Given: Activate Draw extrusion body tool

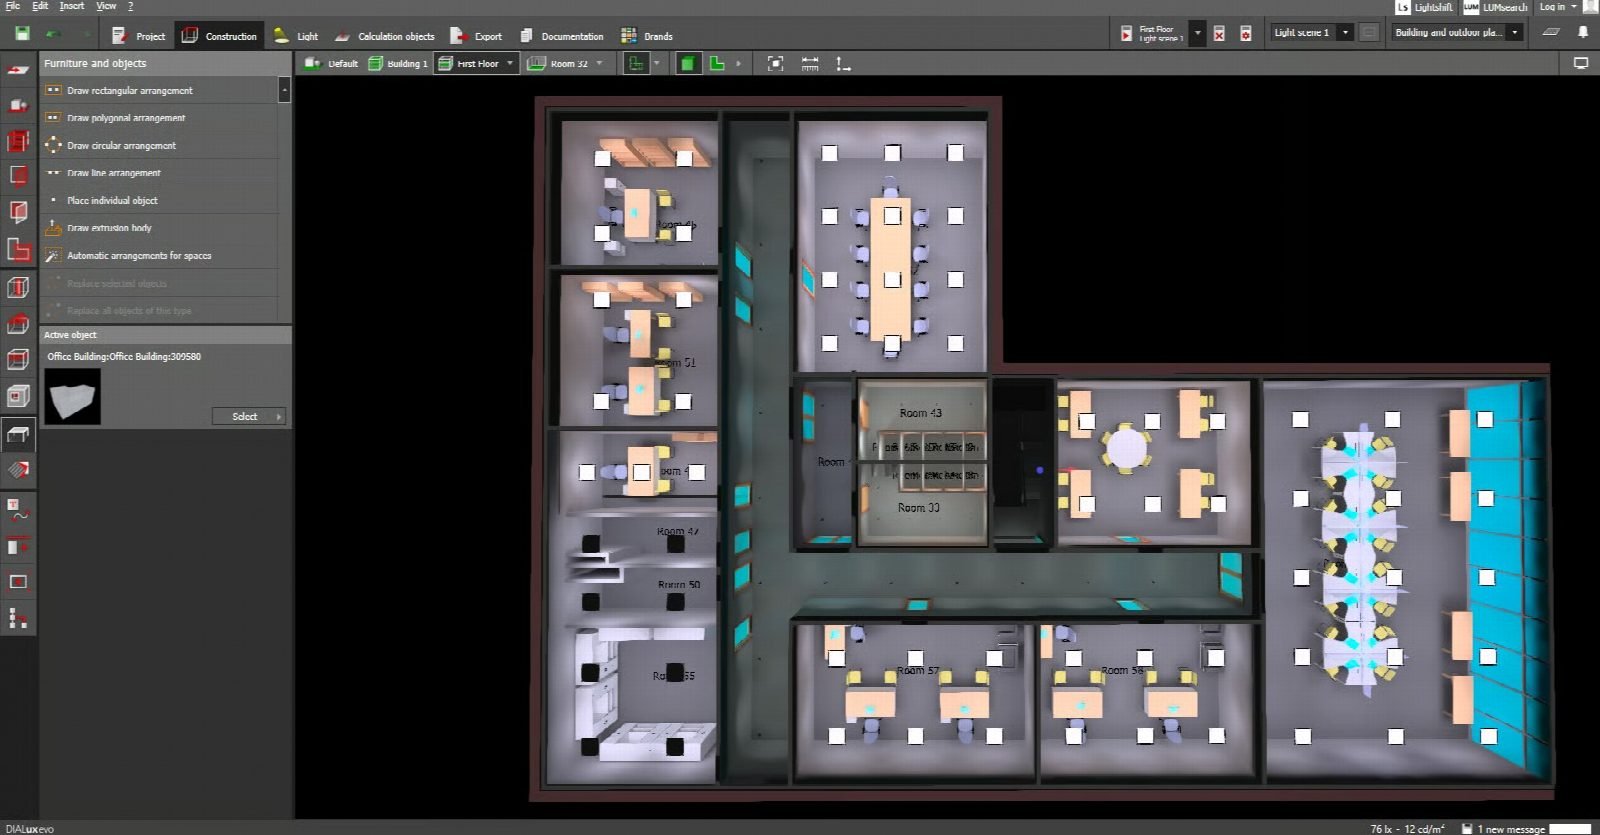Looking at the screenshot, I should click(159, 228).
